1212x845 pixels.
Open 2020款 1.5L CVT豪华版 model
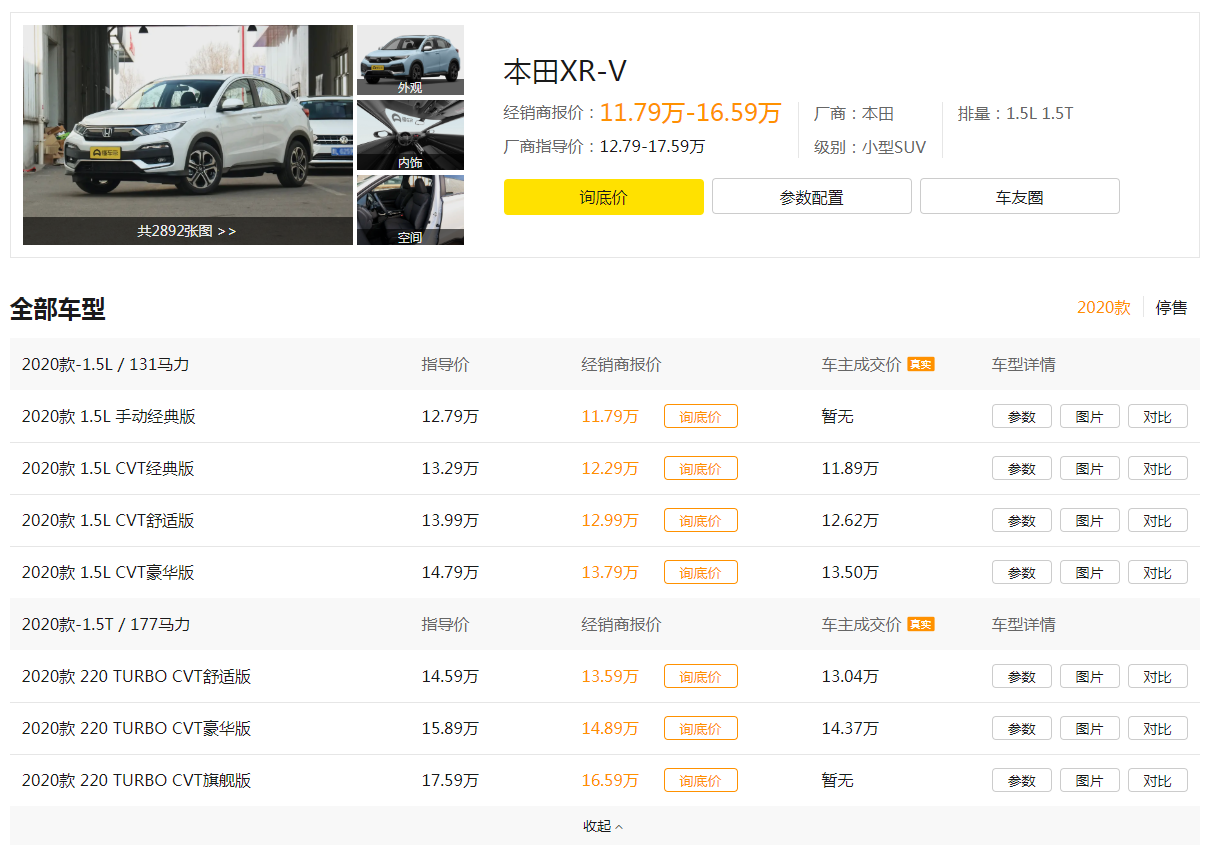coord(108,572)
